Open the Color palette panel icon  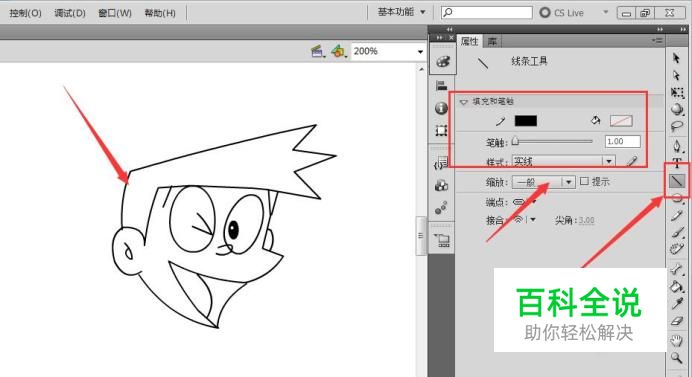442,62
